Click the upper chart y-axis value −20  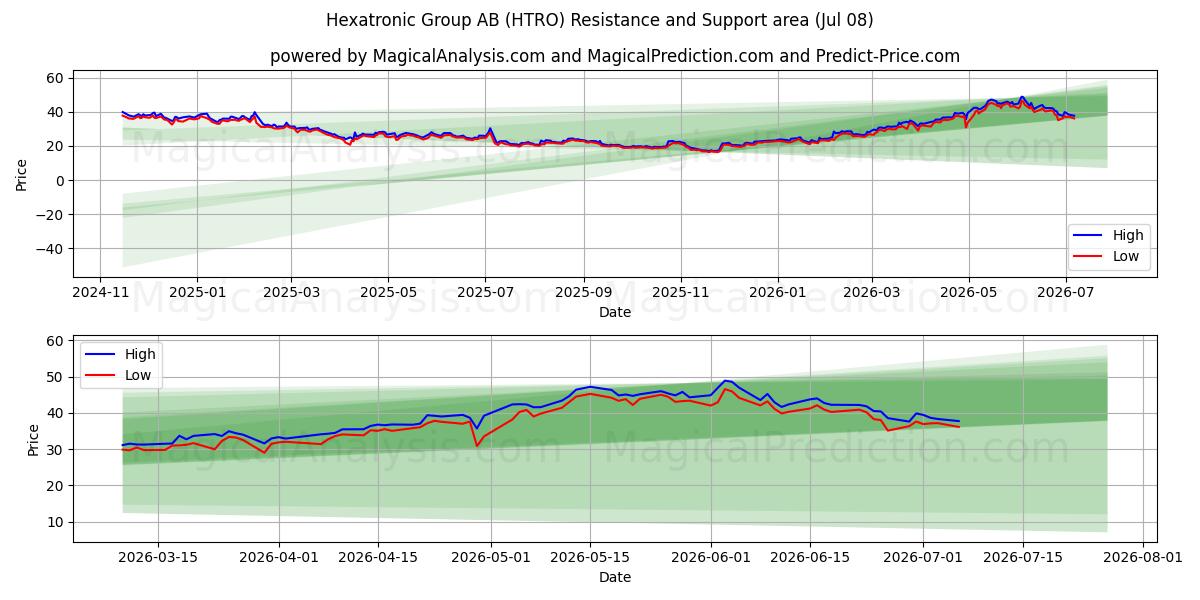[x=50, y=215]
